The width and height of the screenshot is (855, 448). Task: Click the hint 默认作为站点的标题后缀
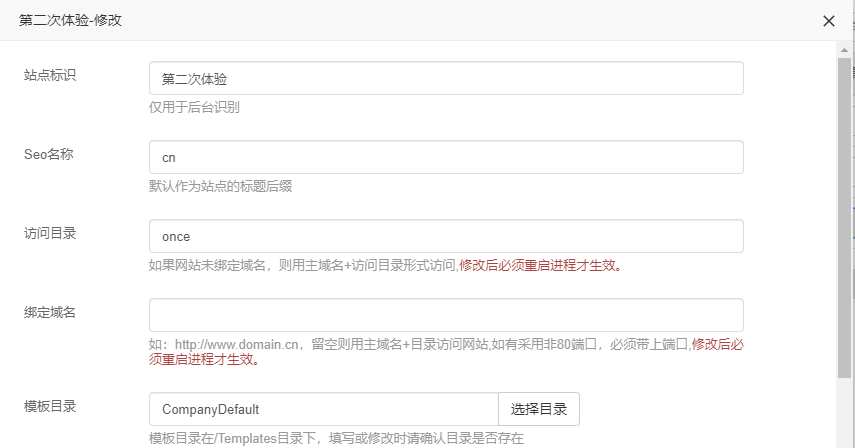tap(220, 186)
